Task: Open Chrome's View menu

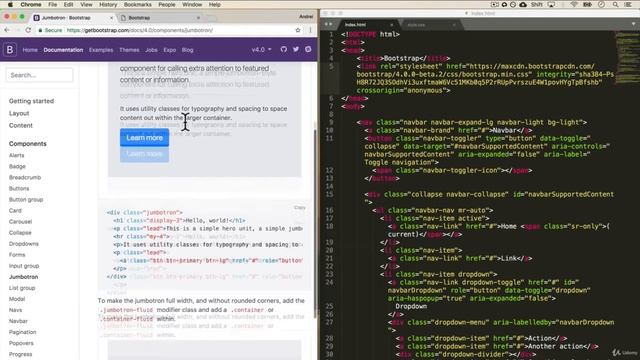Action: pos(86,4)
